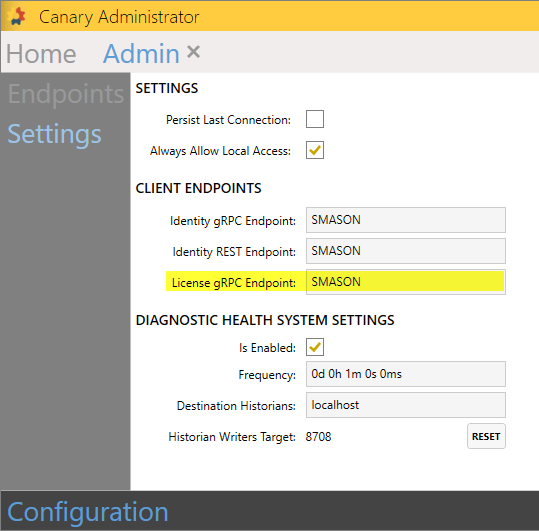The height and width of the screenshot is (531, 539).
Task: Open the Settings sidebar section
Action: coord(54,134)
